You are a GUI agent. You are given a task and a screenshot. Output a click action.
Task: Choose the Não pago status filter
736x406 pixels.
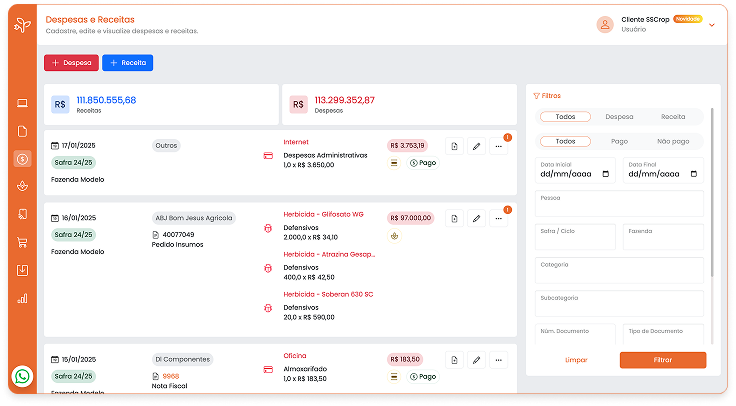672,142
